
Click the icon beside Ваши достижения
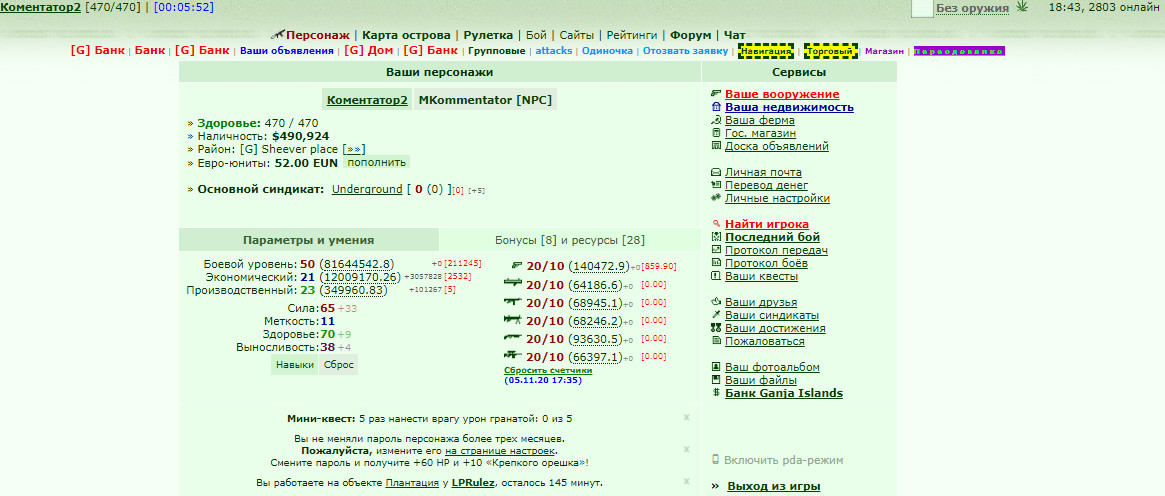tap(716, 328)
